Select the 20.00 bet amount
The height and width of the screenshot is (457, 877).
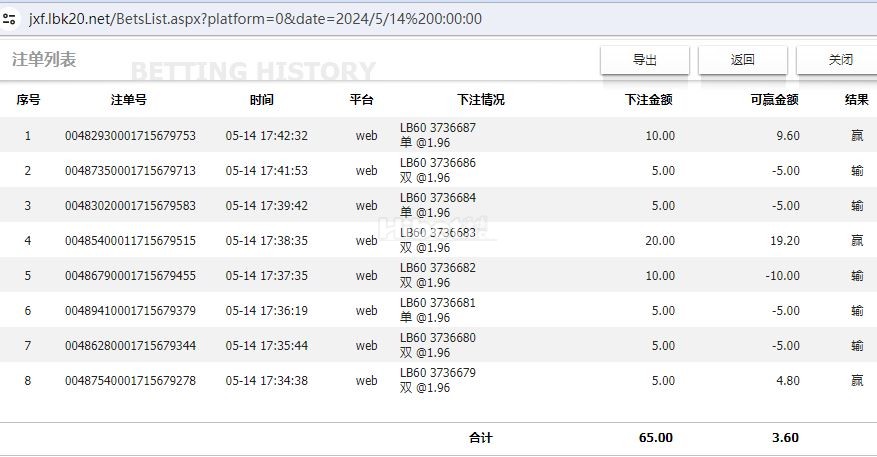click(x=660, y=241)
